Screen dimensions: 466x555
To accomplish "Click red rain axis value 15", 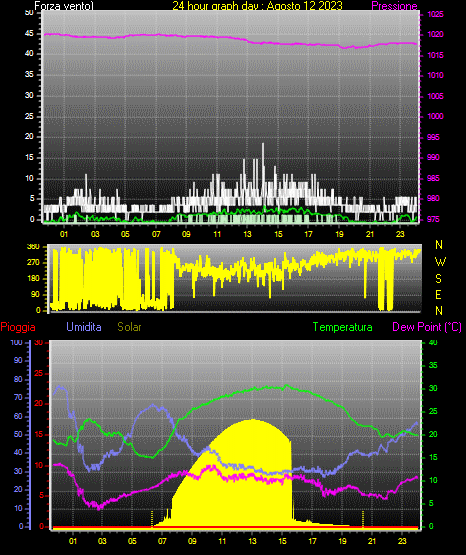I will [x=38, y=435].
